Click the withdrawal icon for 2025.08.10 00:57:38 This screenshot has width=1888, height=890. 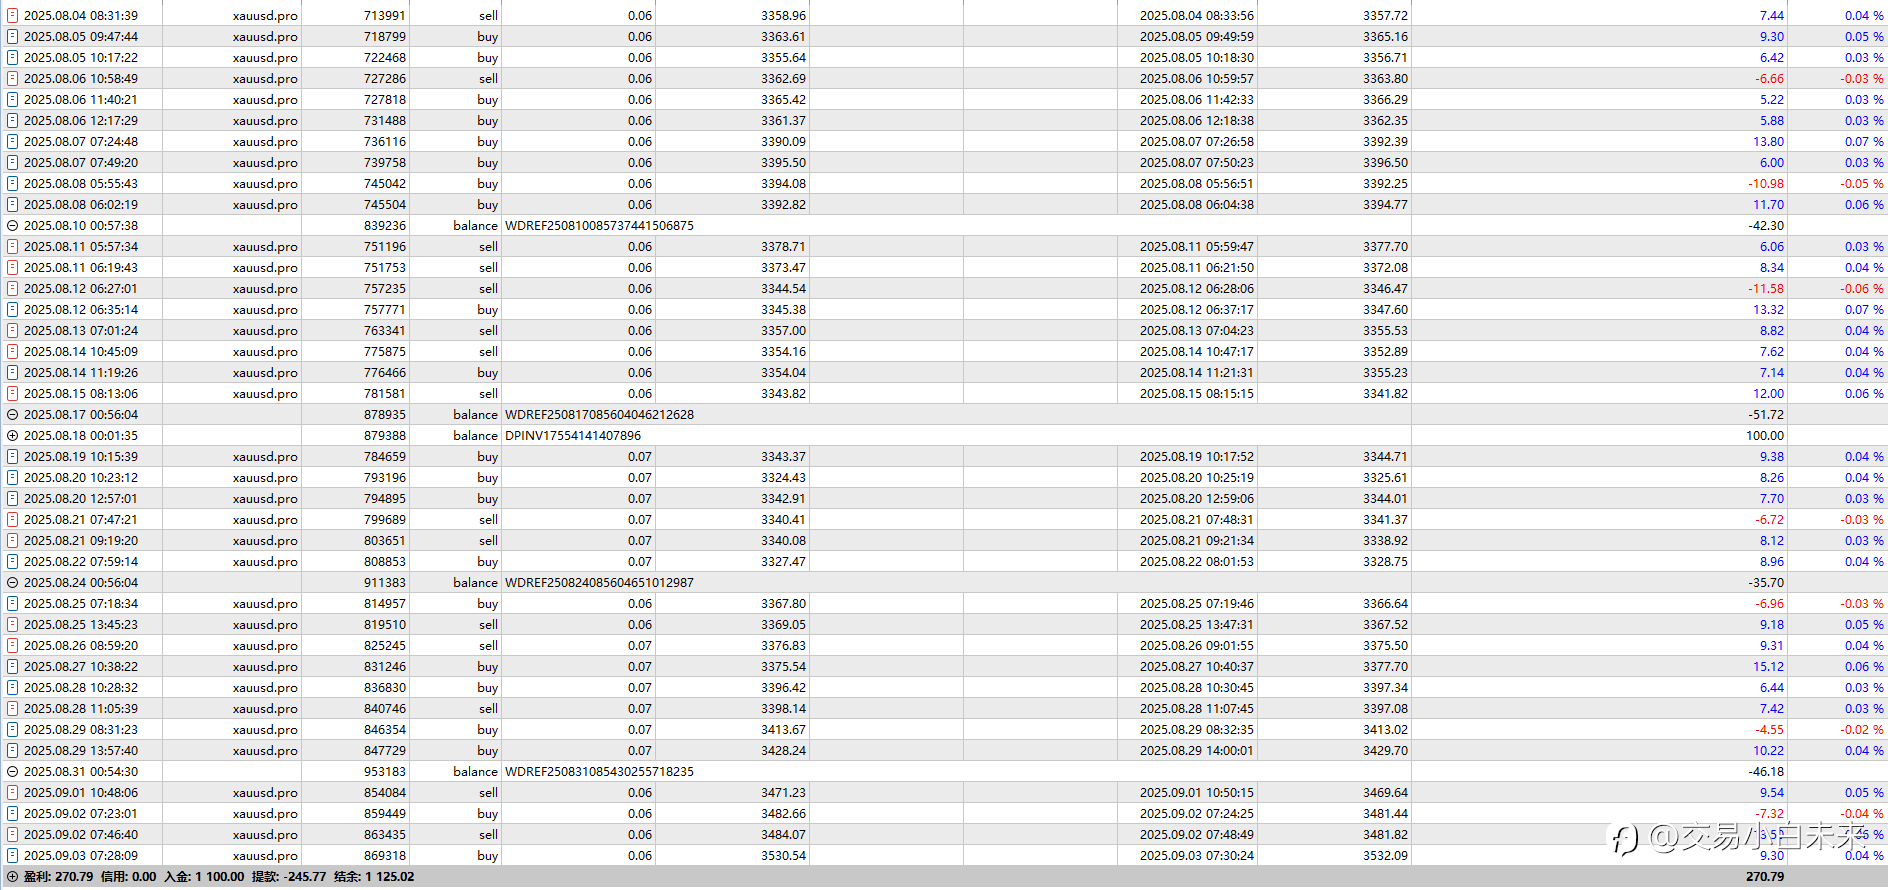13,225
